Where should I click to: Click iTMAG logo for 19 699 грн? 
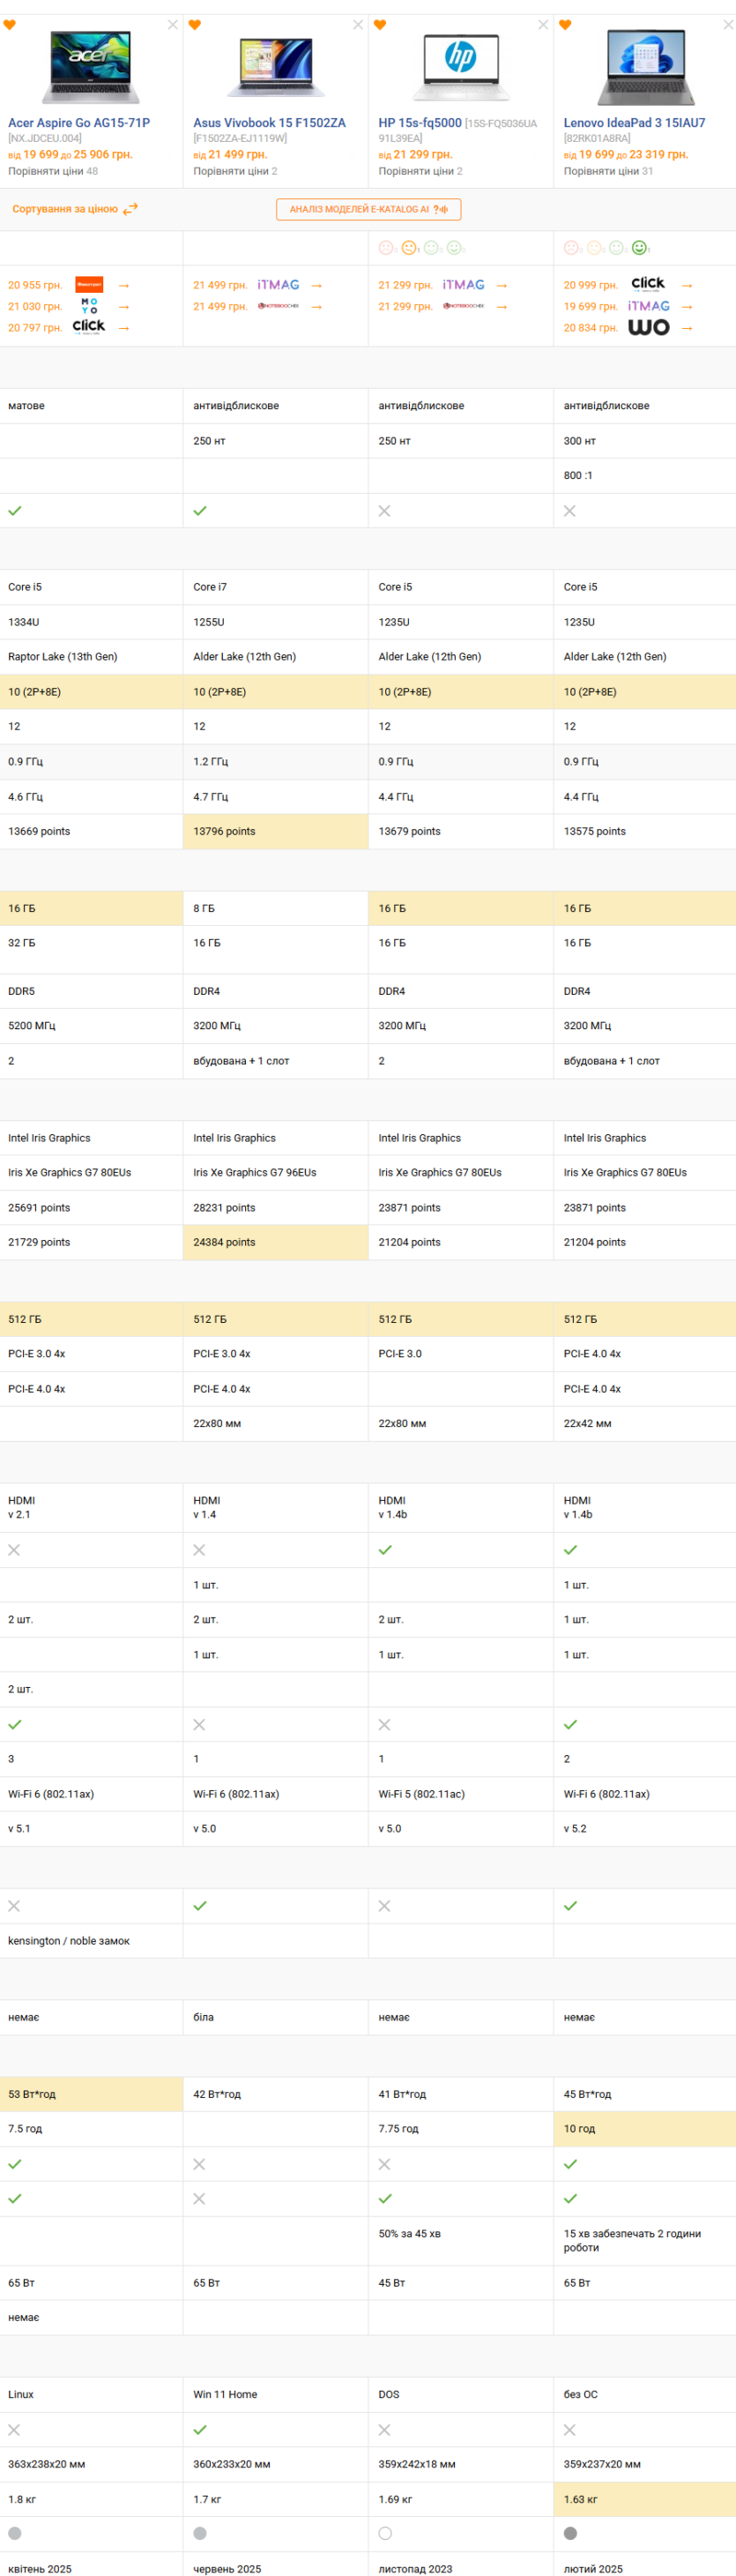tap(648, 306)
